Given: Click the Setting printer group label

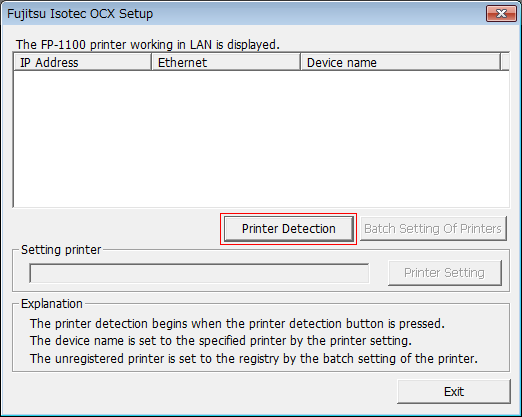Looking at the screenshot, I should pos(61,250).
